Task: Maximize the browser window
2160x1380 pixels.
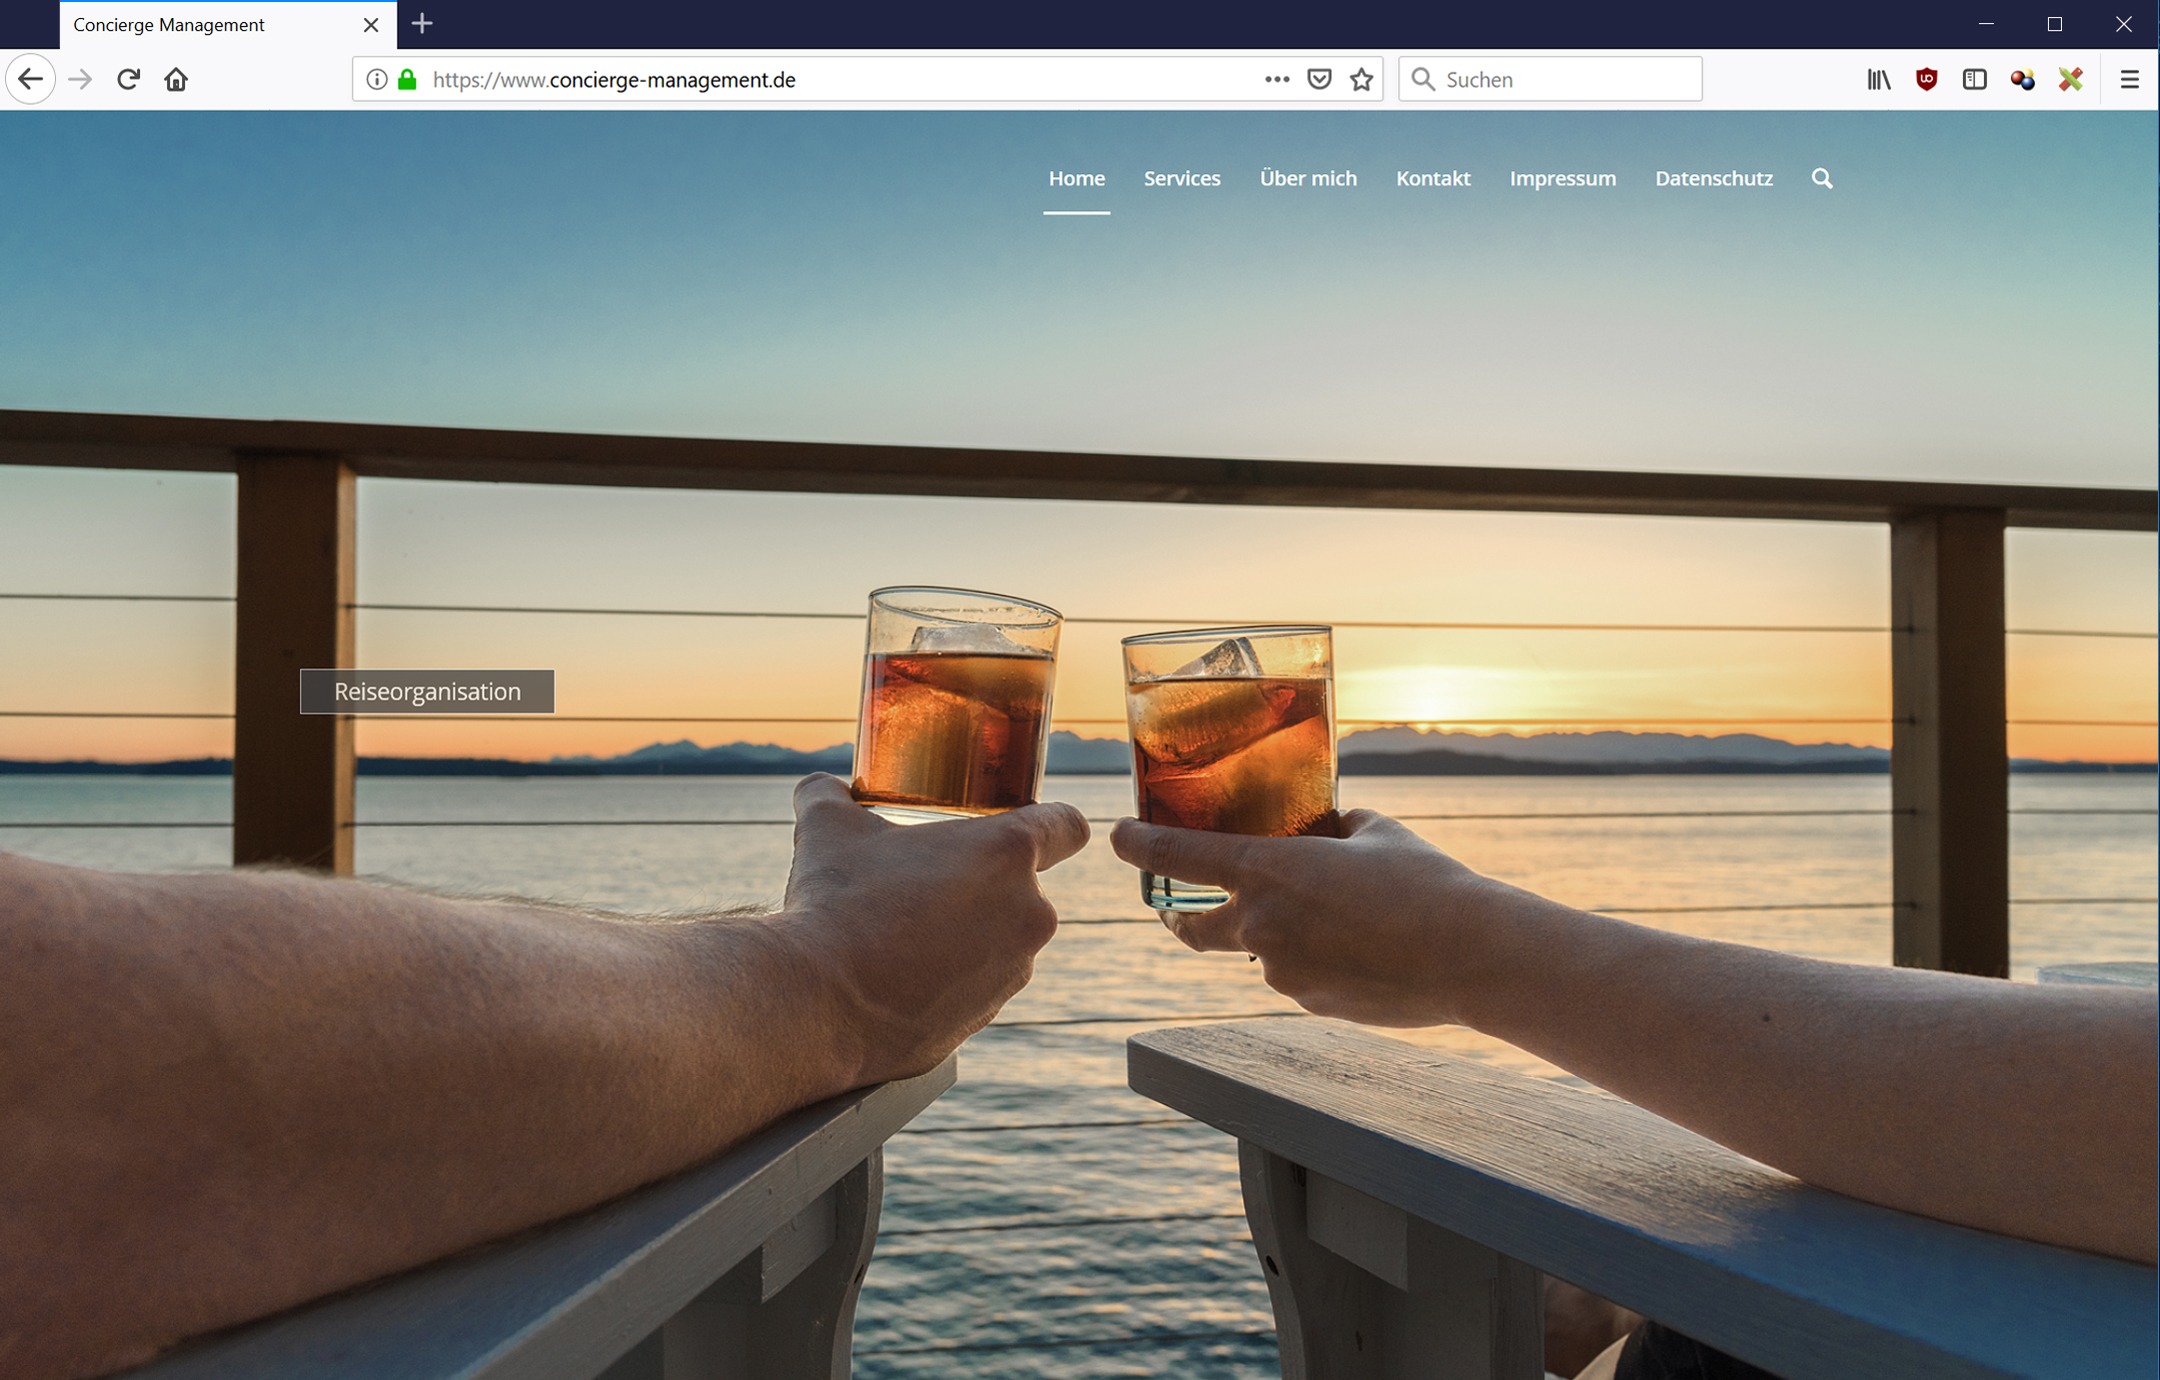Action: pyautogui.click(x=2054, y=24)
